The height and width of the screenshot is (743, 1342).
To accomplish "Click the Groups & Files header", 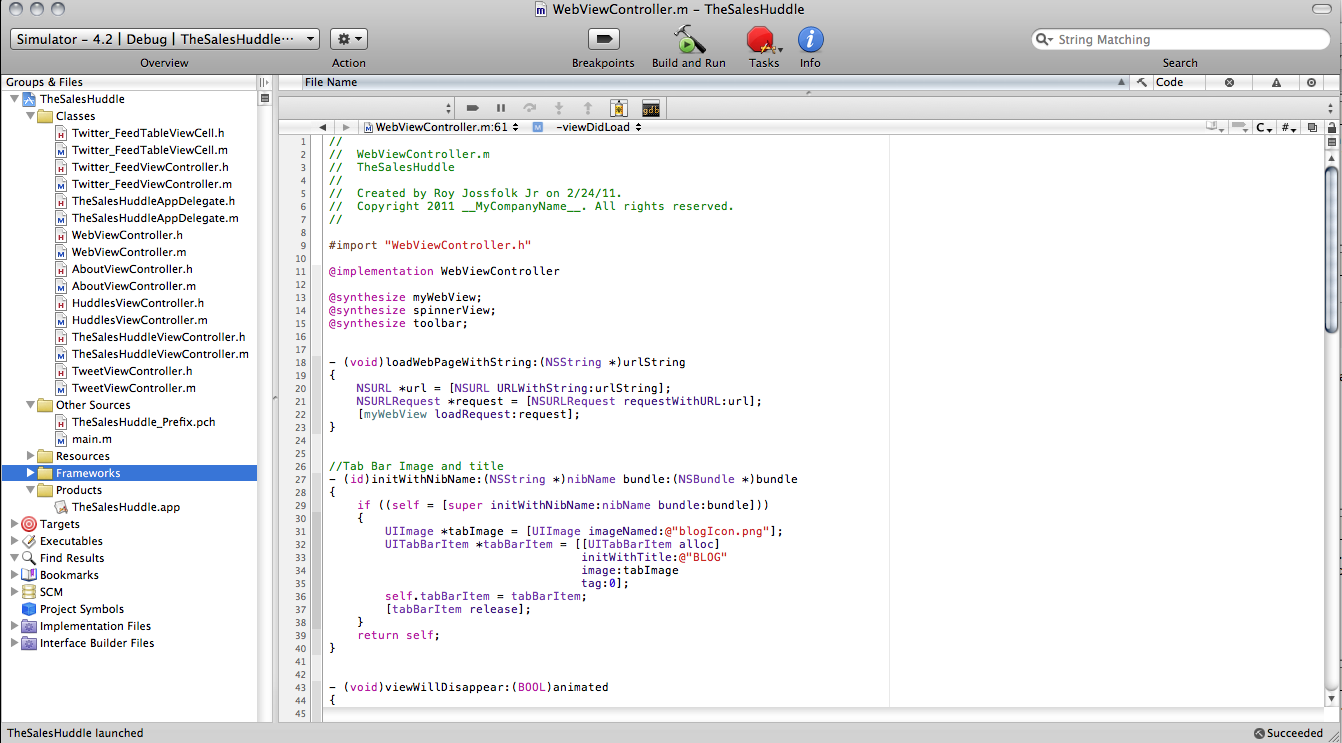I will [x=128, y=82].
